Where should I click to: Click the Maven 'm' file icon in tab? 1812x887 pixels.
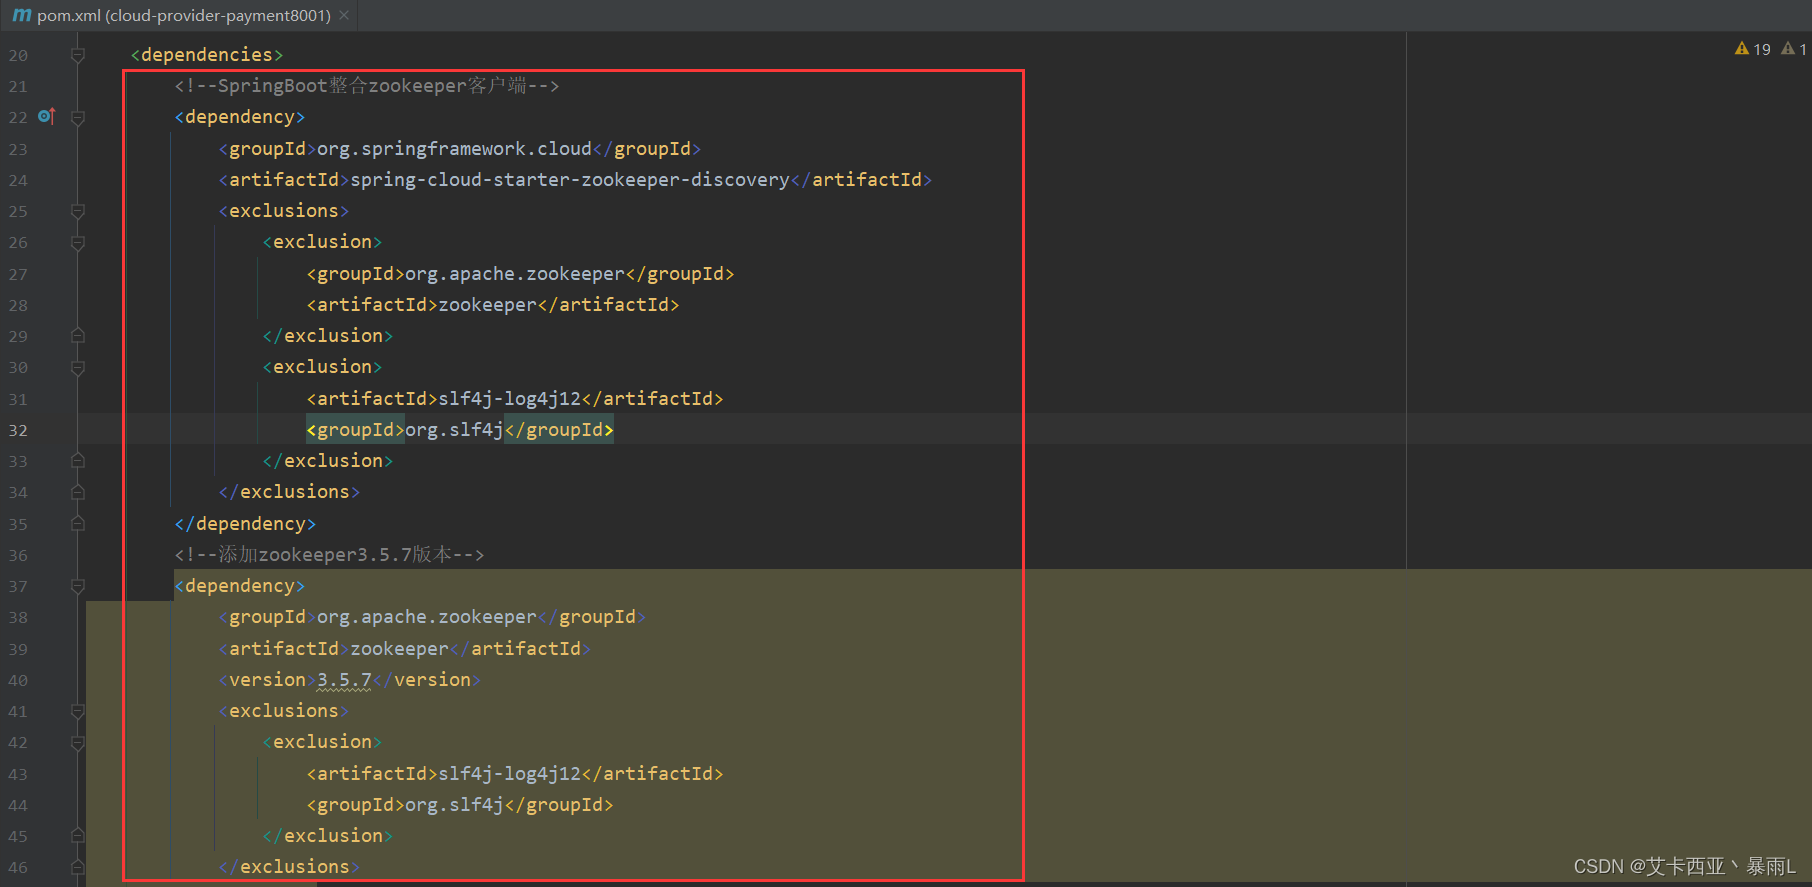(21, 15)
